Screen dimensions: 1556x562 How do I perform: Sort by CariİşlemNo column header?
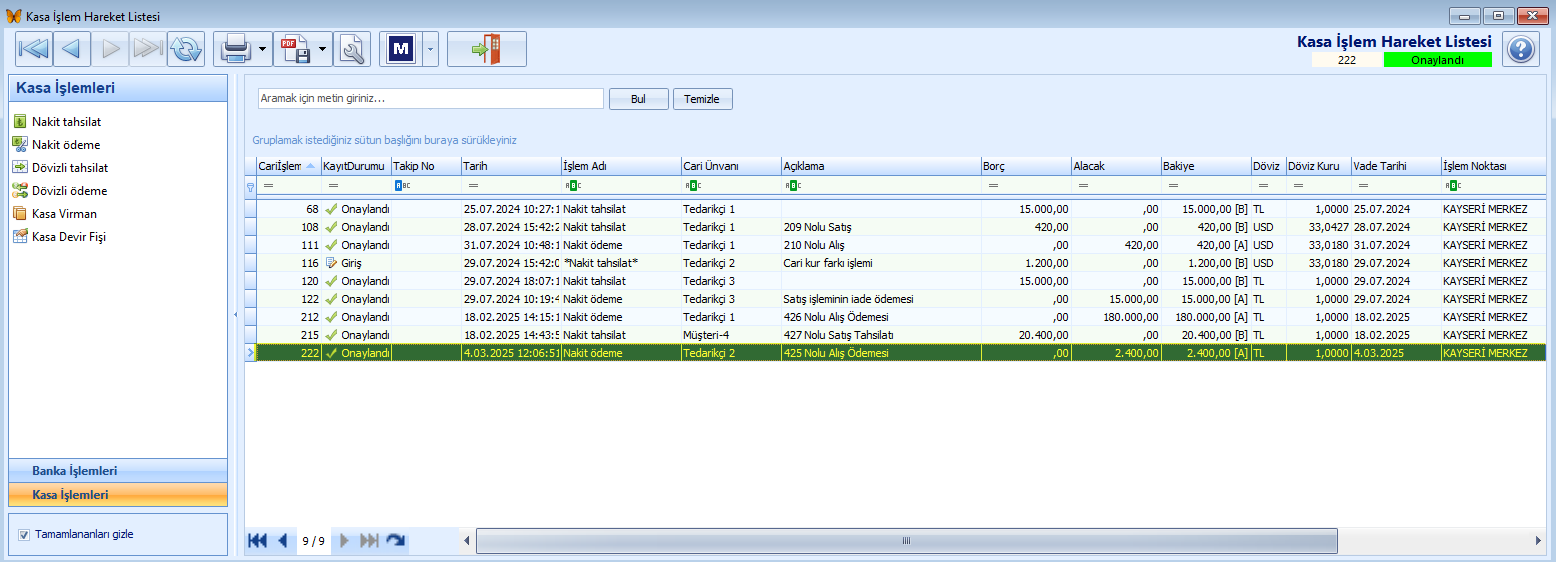288,166
